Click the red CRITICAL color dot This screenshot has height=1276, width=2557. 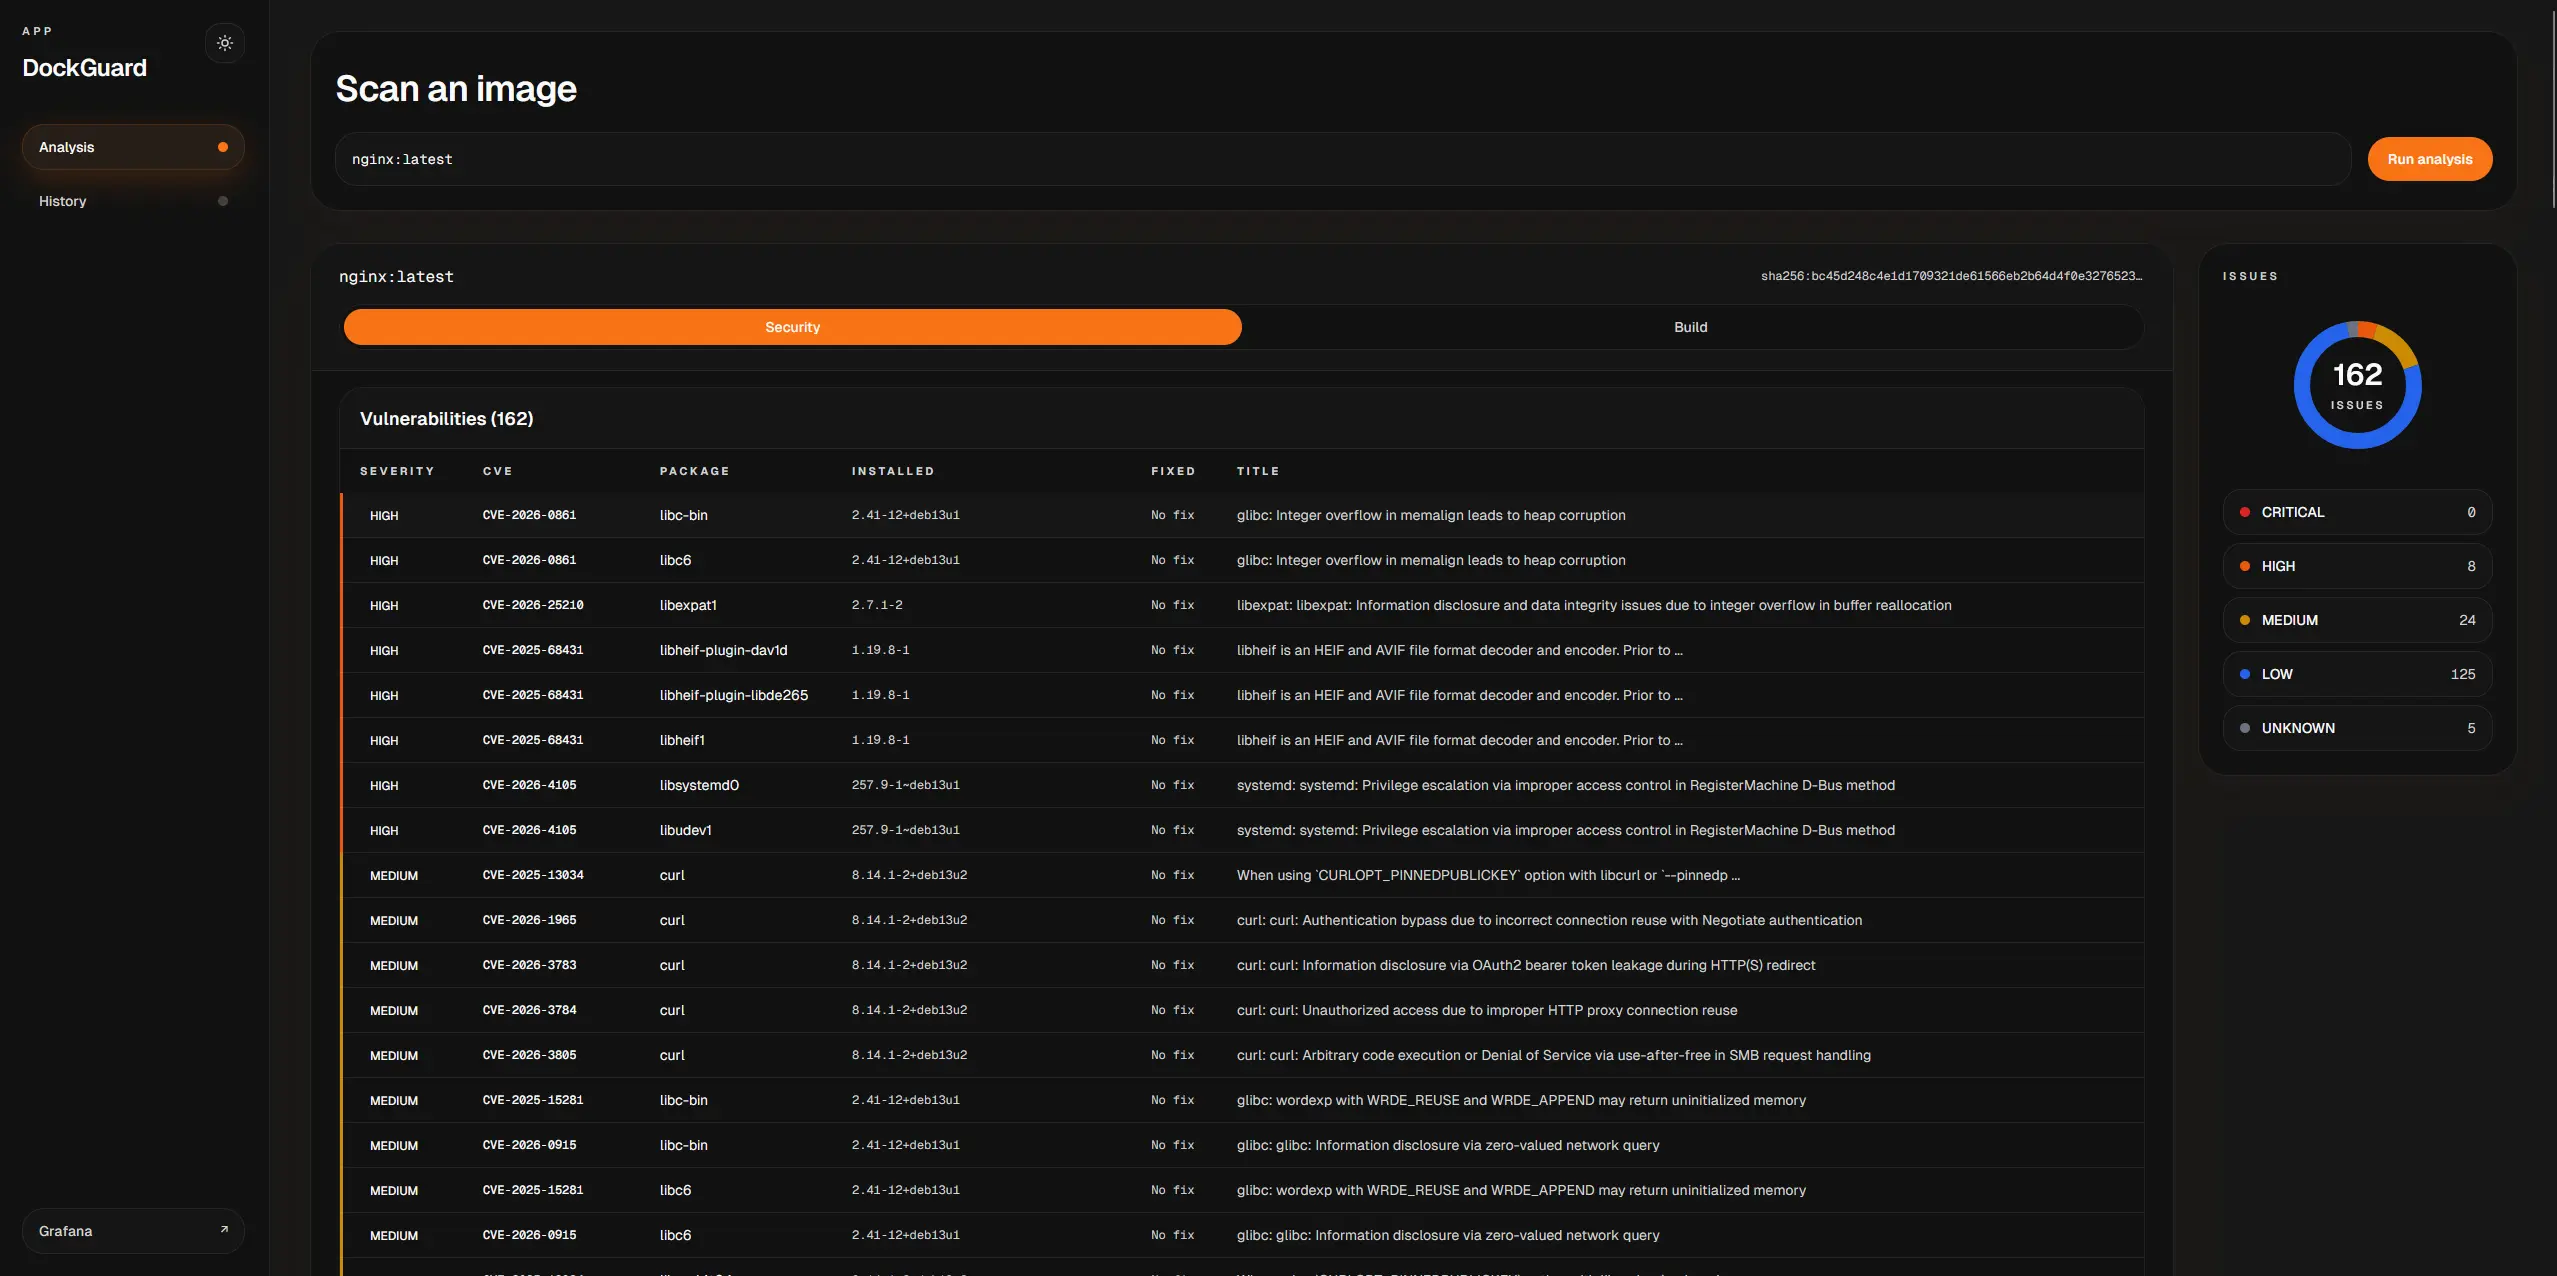[x=2245, y=512]
